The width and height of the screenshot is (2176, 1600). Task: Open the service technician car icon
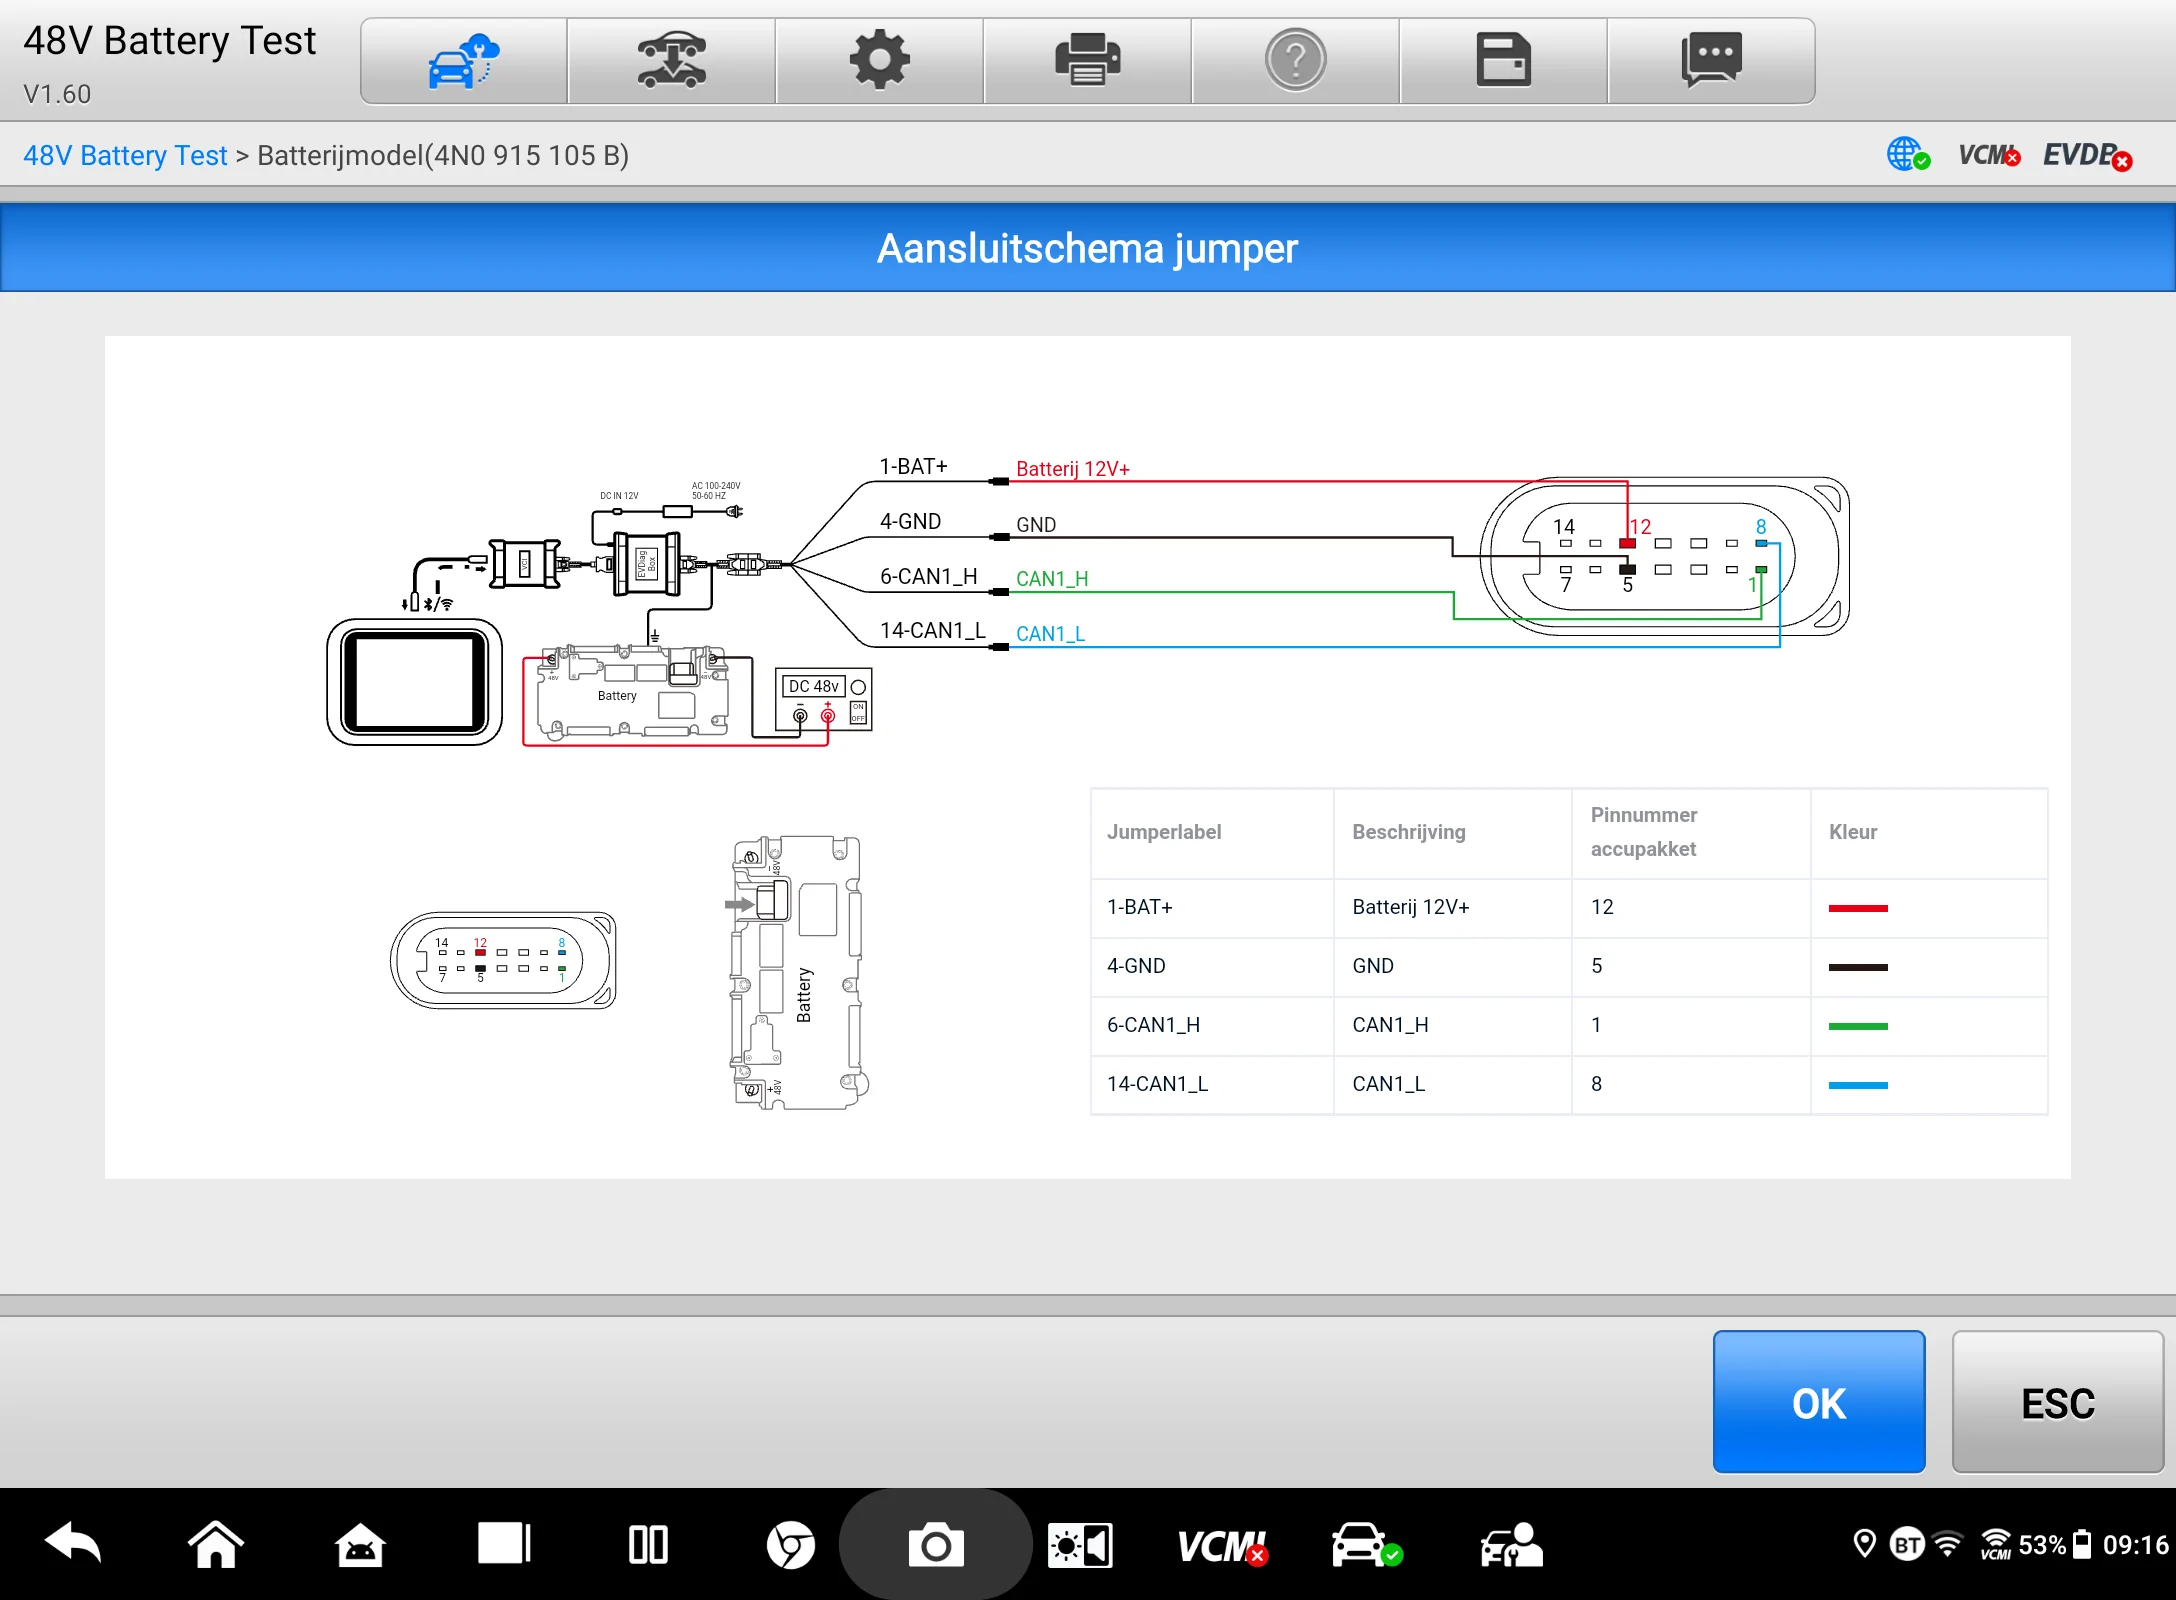pos(1511,1545)
